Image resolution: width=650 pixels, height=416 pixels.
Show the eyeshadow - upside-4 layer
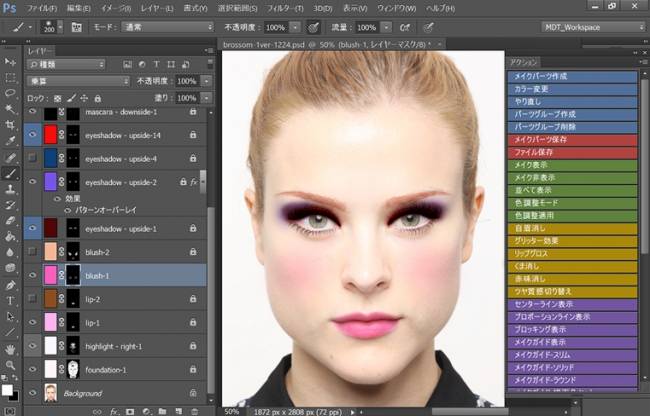(x=32, y=158)
